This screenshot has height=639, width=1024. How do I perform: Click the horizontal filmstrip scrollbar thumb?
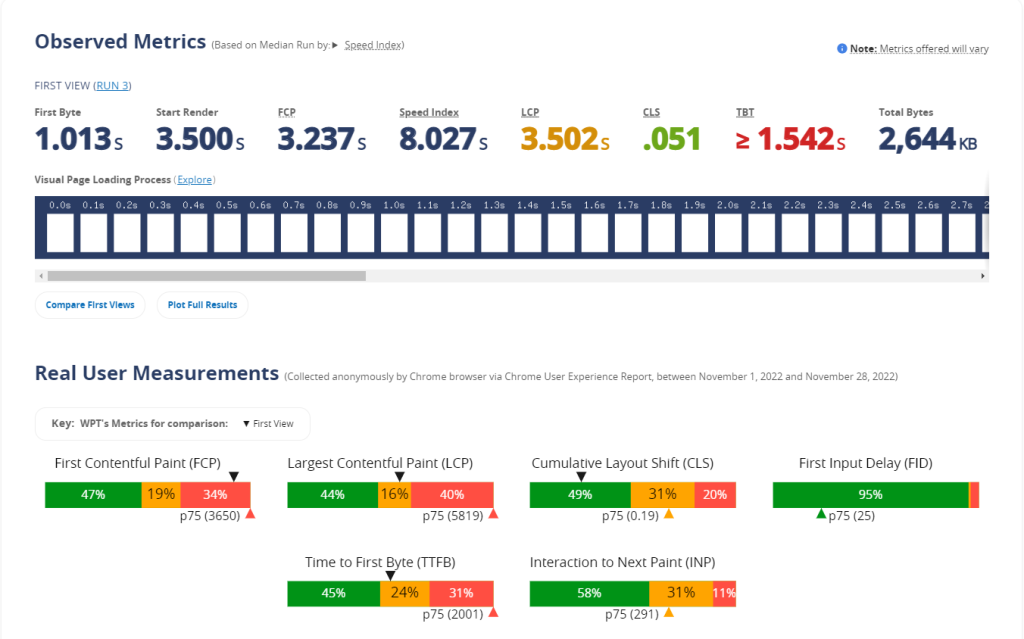206,276
